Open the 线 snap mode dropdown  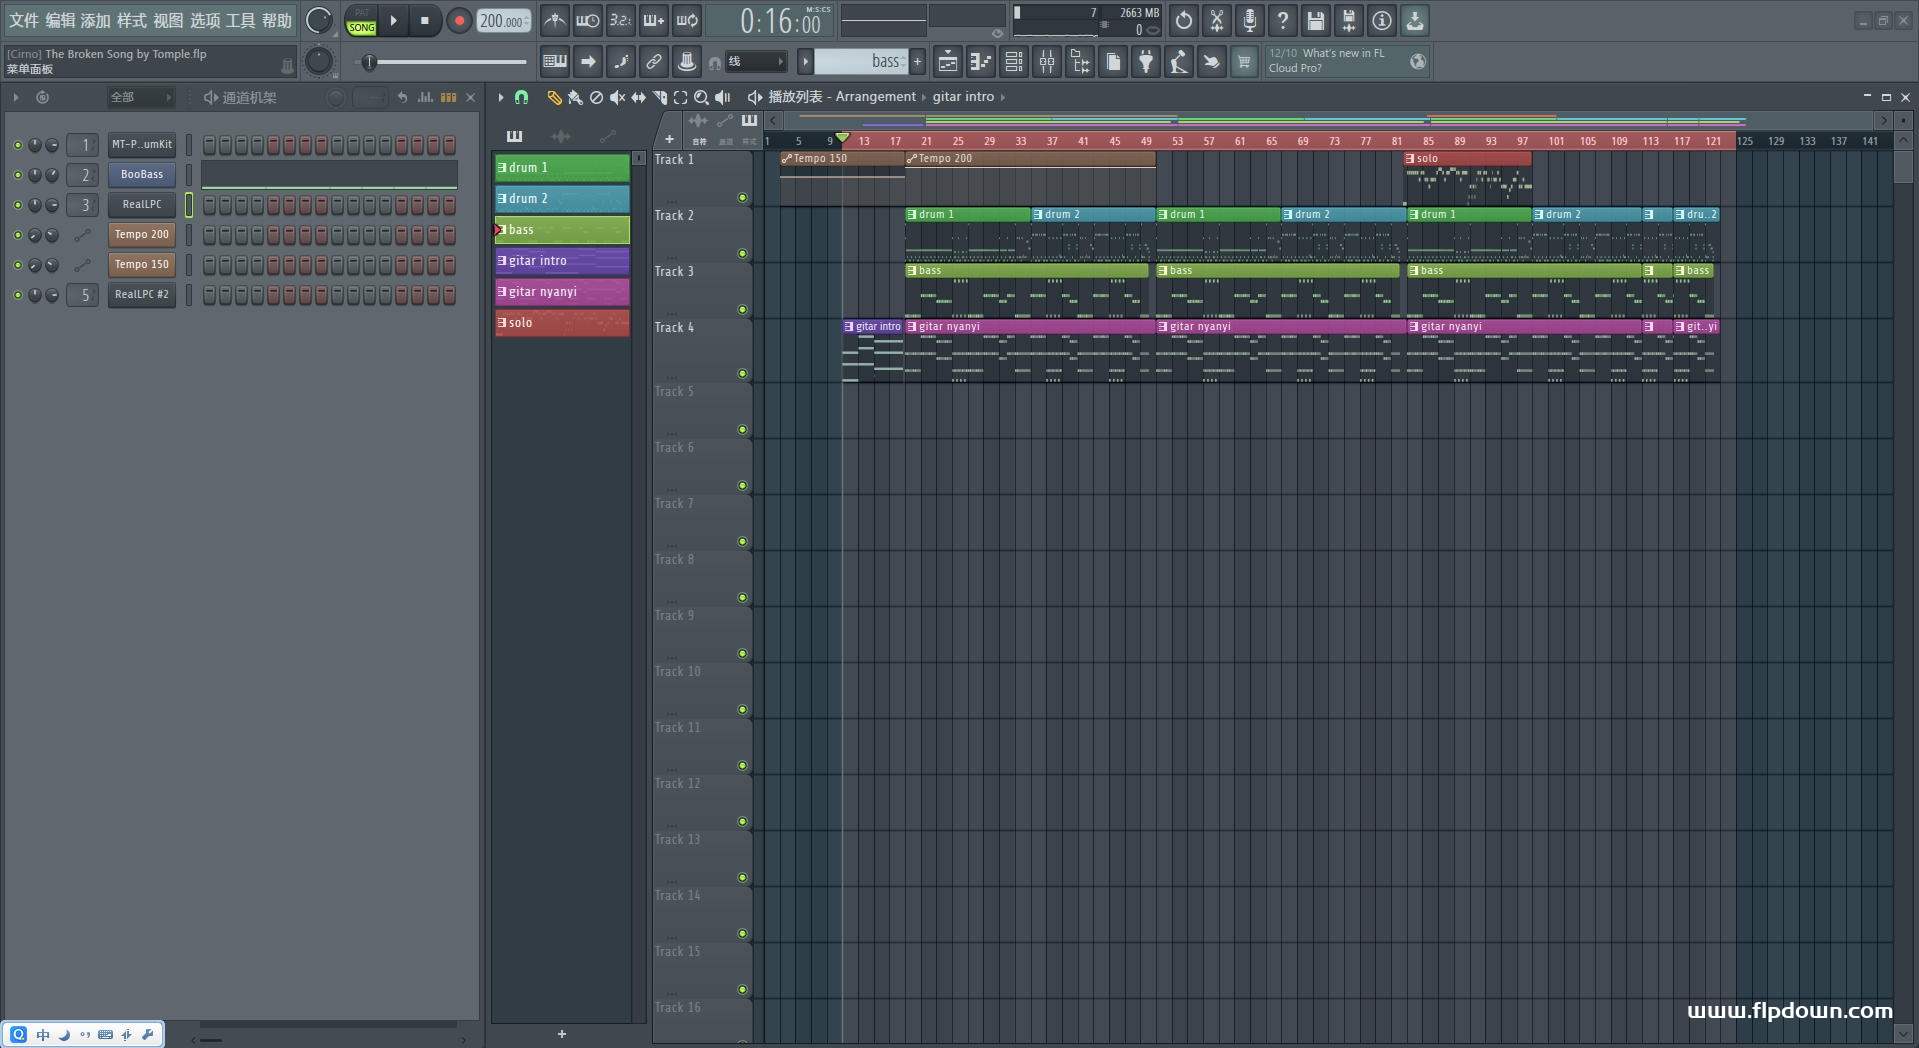click(x=755, y=62)
